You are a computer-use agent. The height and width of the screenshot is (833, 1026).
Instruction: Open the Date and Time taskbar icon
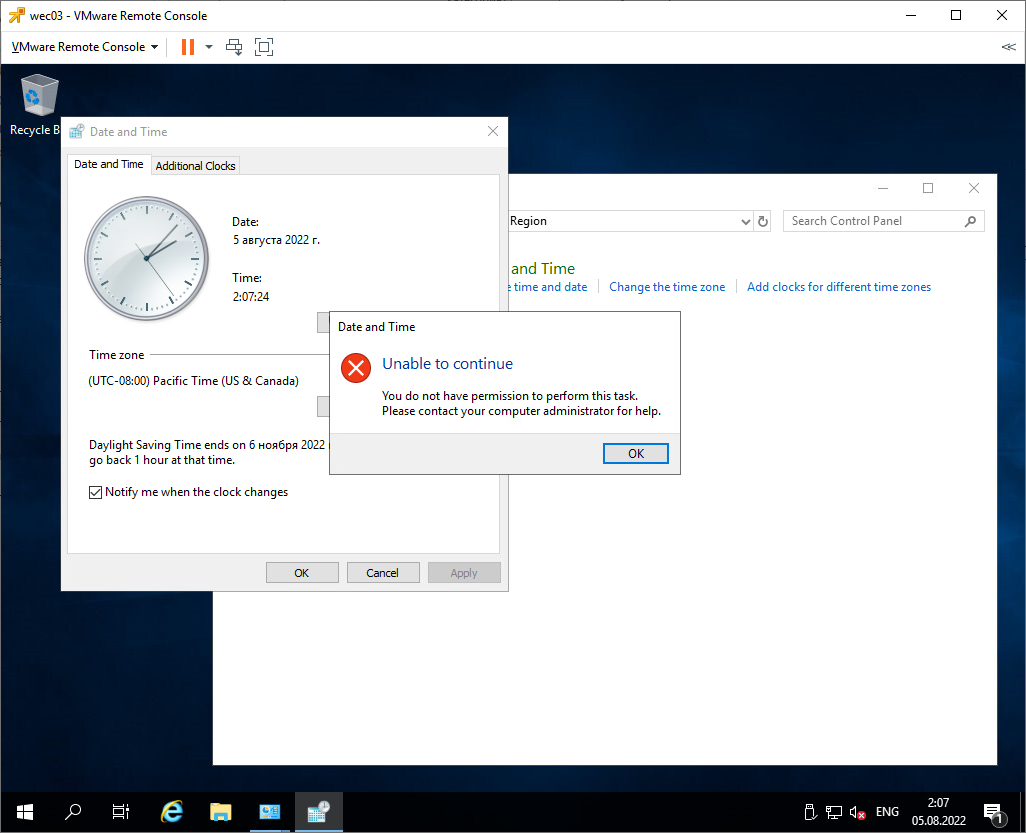tap(318, 811)
